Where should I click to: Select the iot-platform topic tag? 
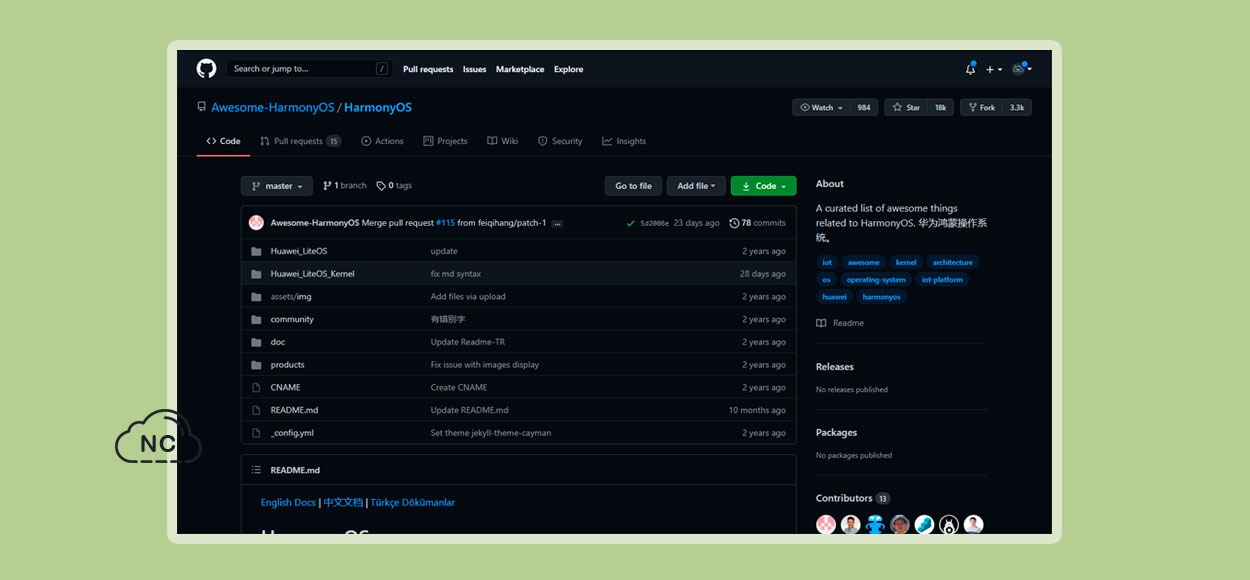pos(943,280)
